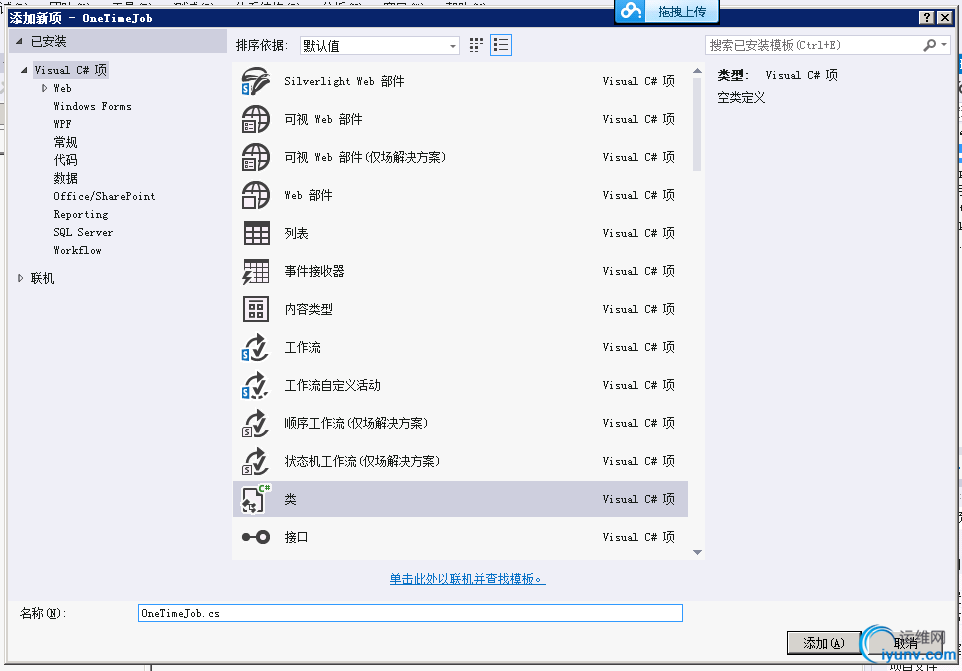Click the 取消 cancel button
This screenshot has height=671, width=962.
(906, 643)
